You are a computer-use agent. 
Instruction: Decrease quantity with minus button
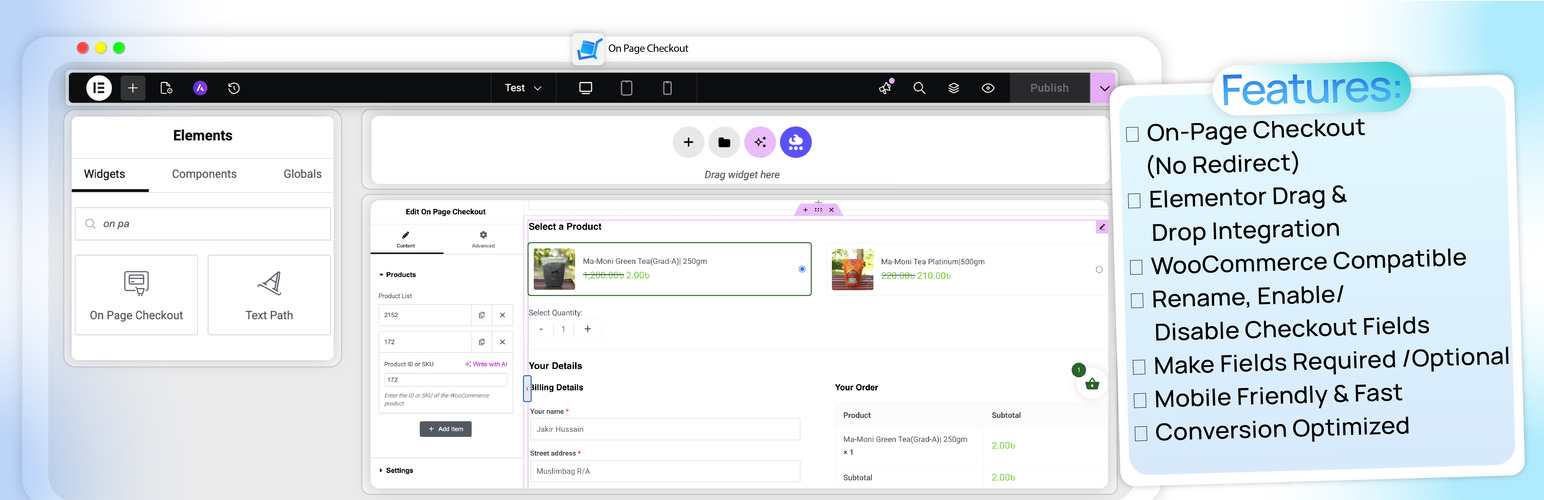pyautogui.click(x=541, y=329)
